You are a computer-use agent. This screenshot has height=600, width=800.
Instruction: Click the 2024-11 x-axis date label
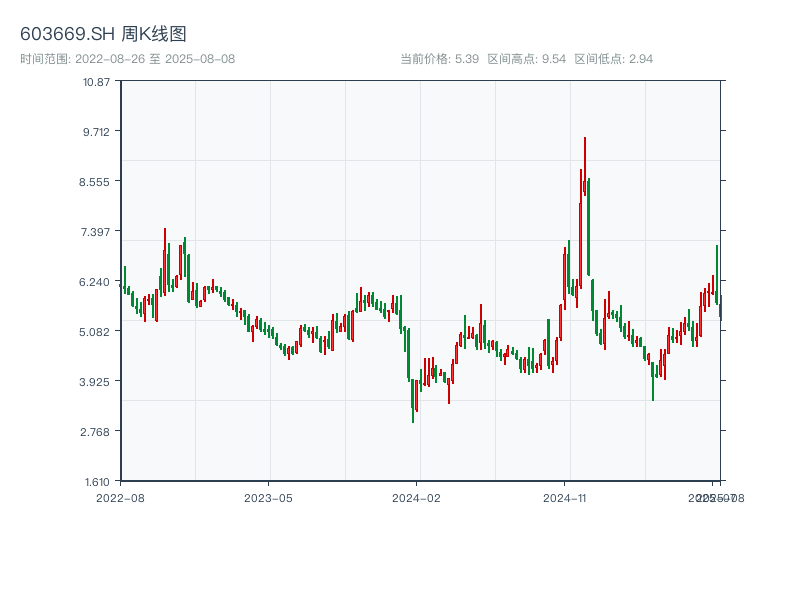(564, 497)
